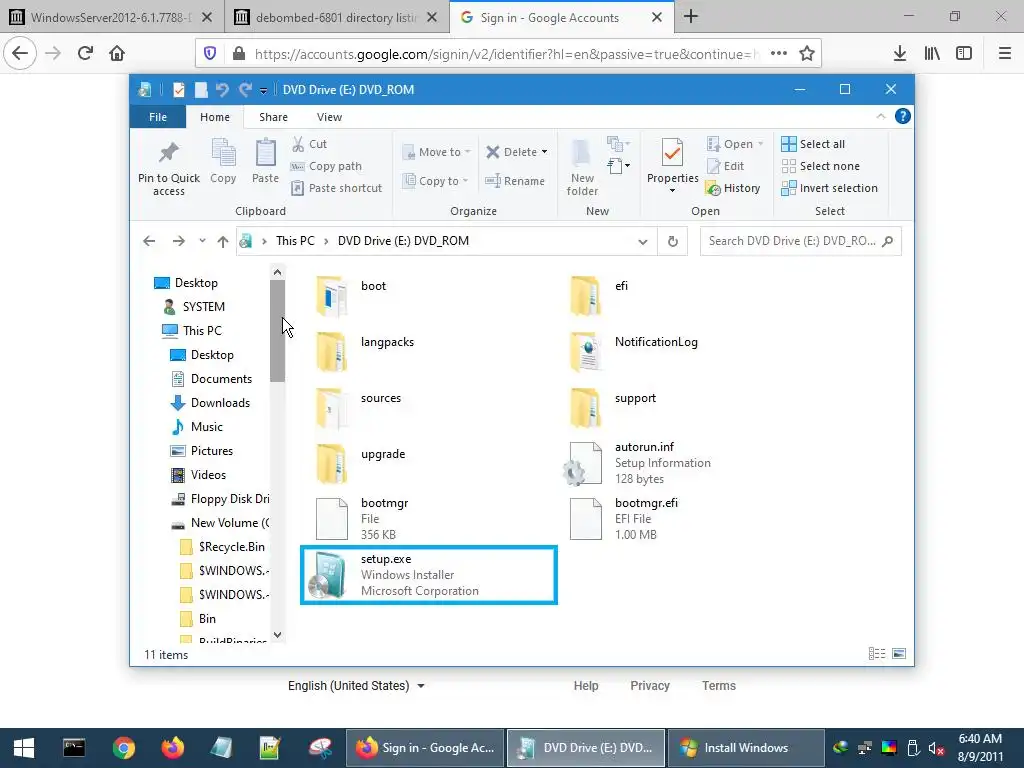Open Firefox hamburger menu
The image size is (1024, 768).
point(1005,54)
